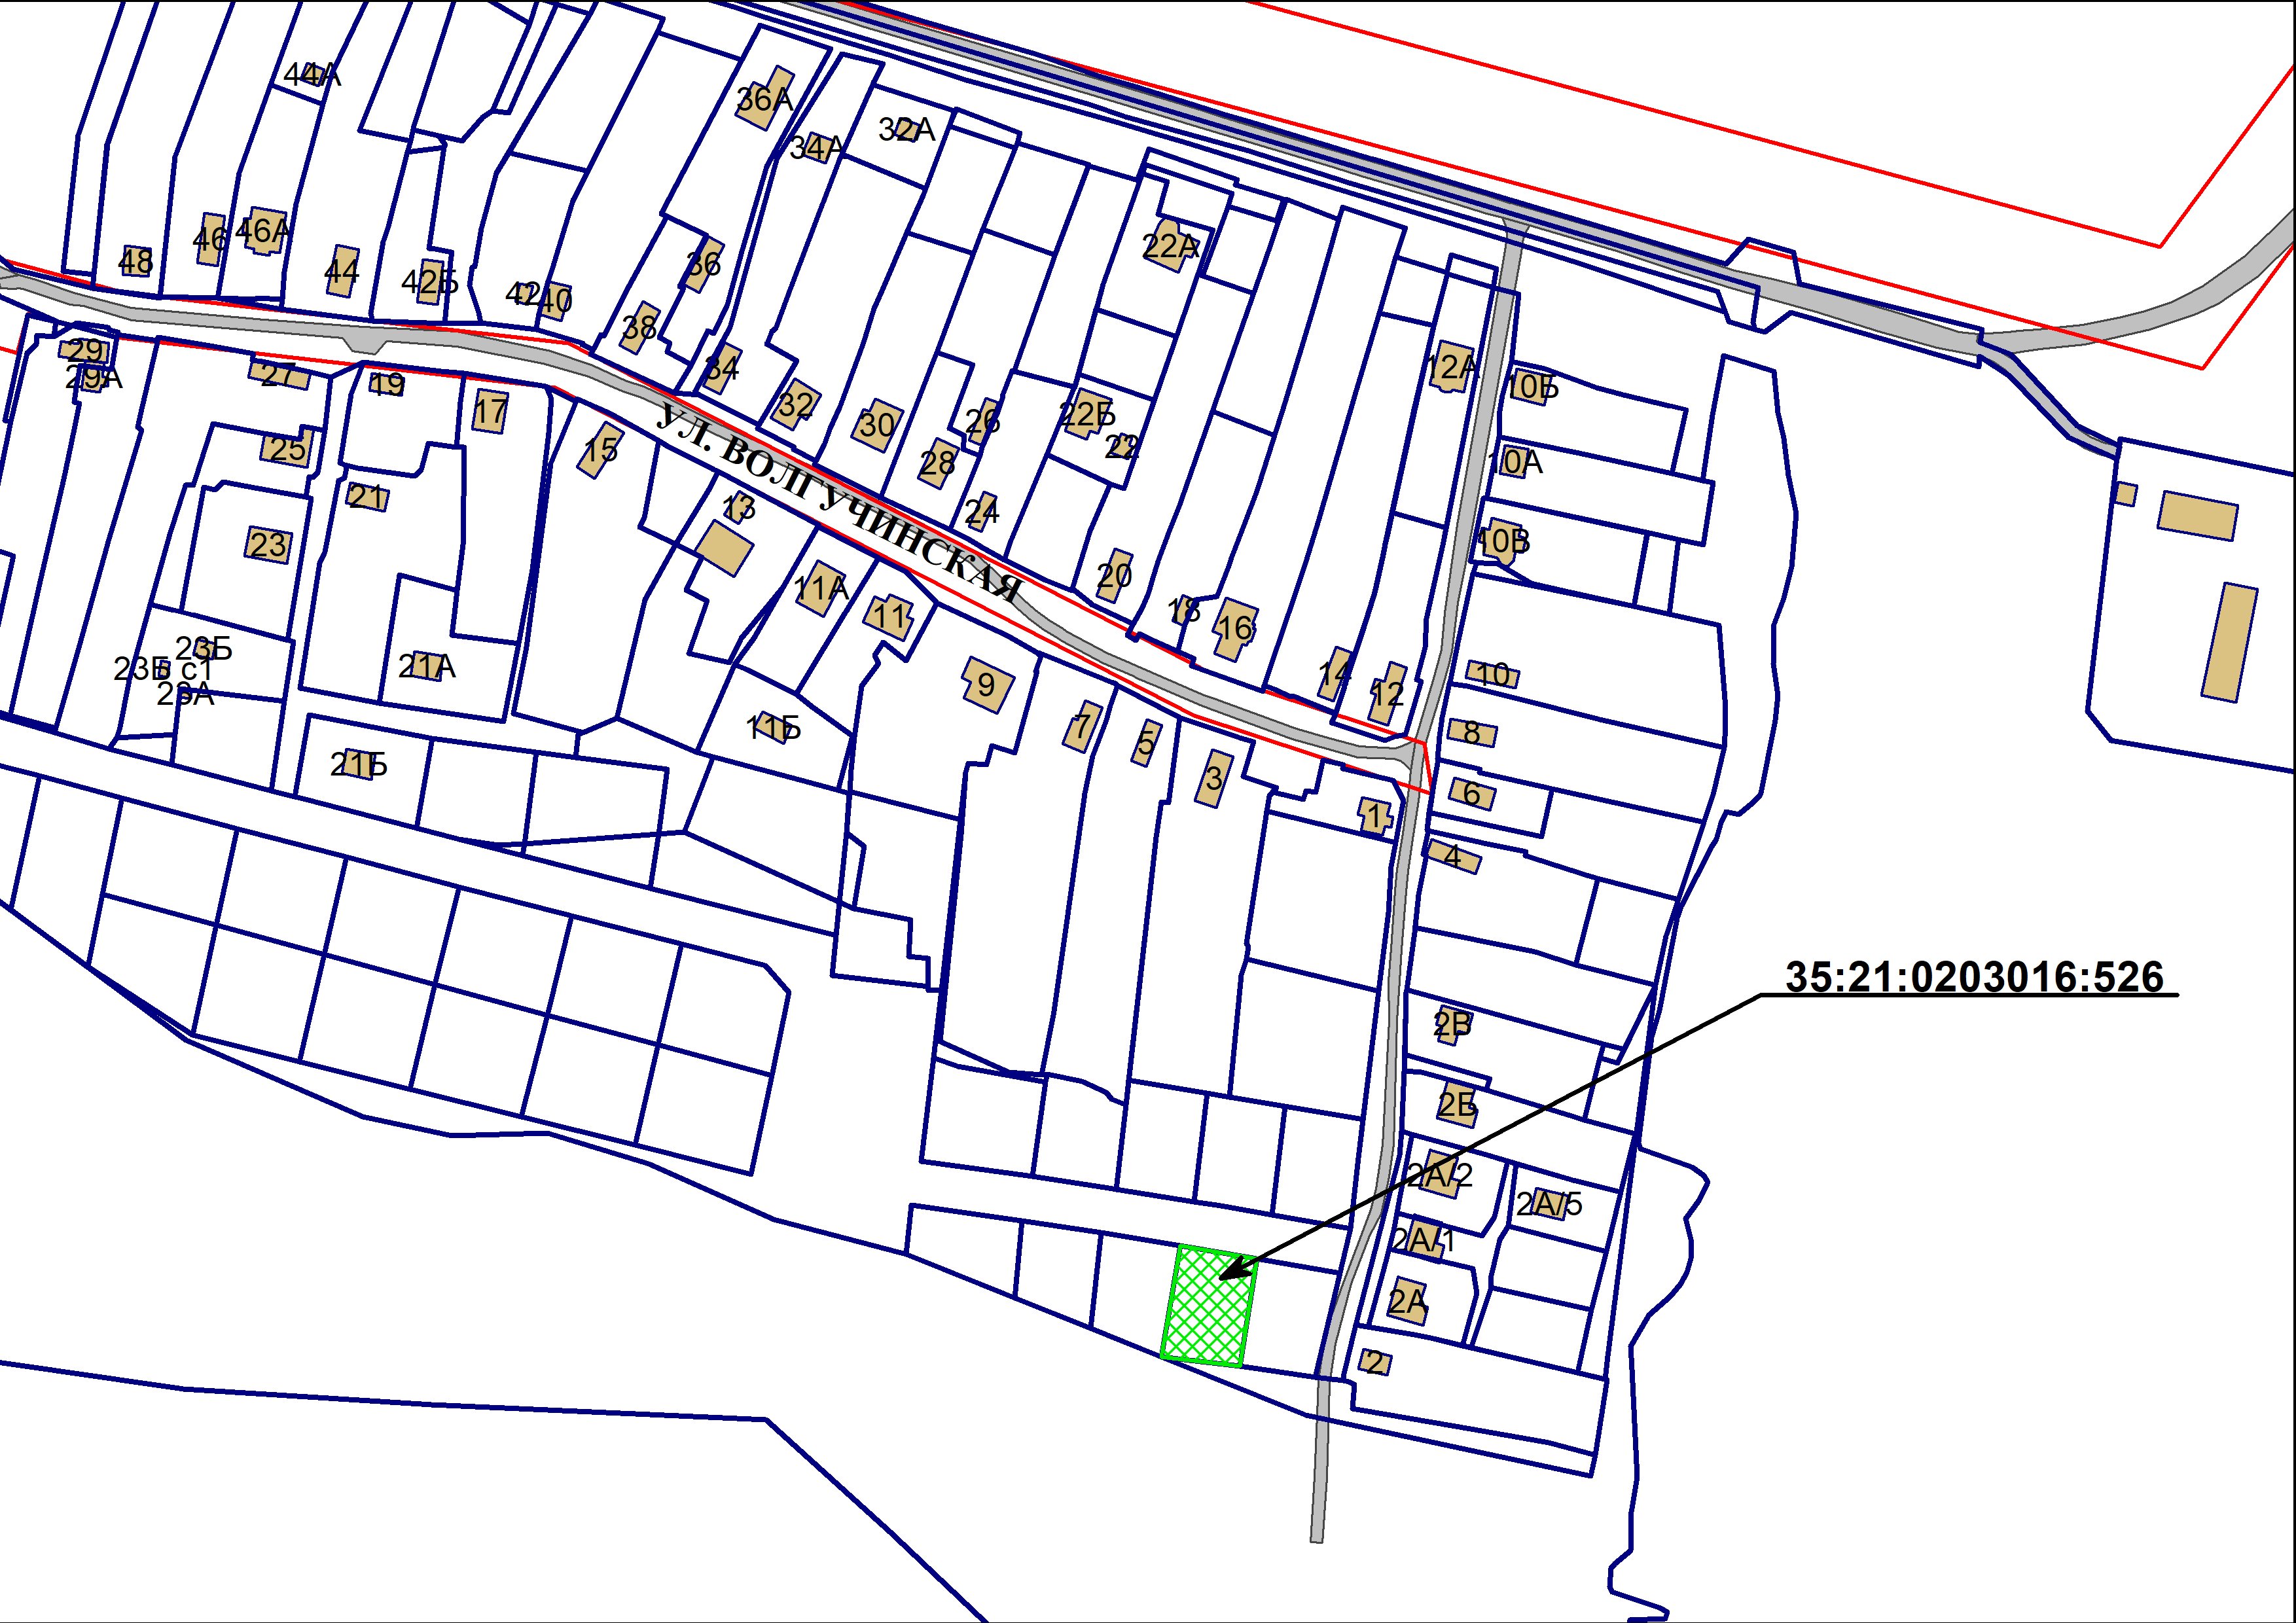Click house label 29А
This screenshot has width=2296, height=1623.
[x=94, y=377]
